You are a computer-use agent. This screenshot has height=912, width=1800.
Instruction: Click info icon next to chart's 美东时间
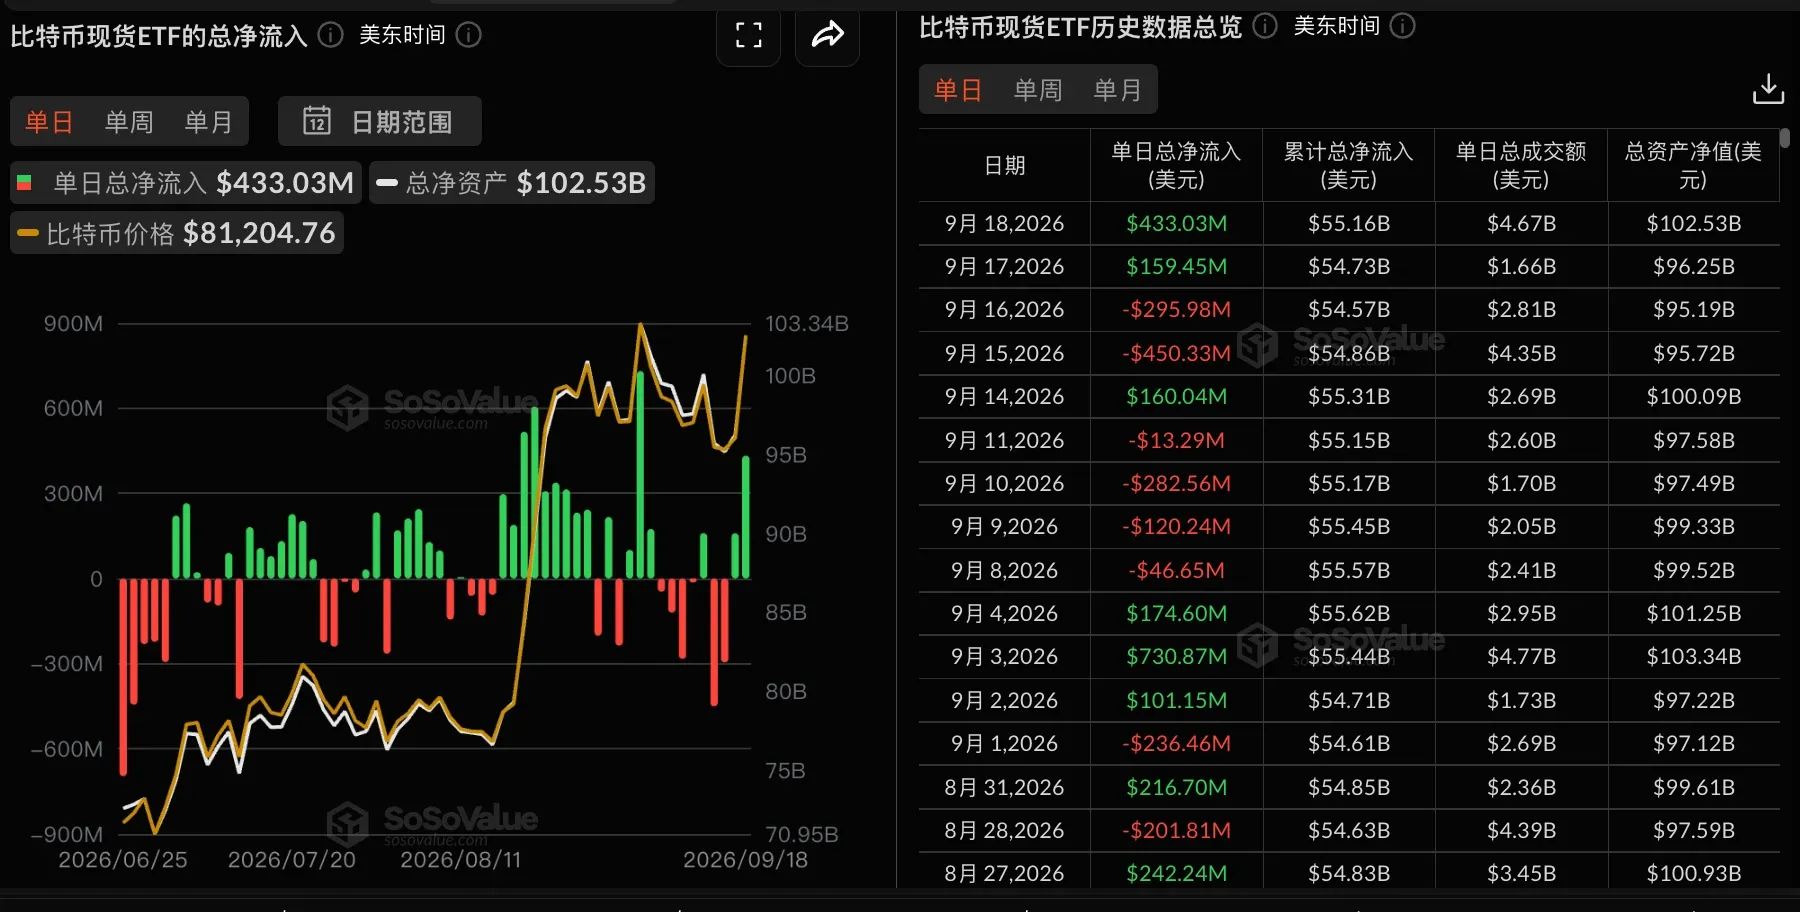coord(469,35)
